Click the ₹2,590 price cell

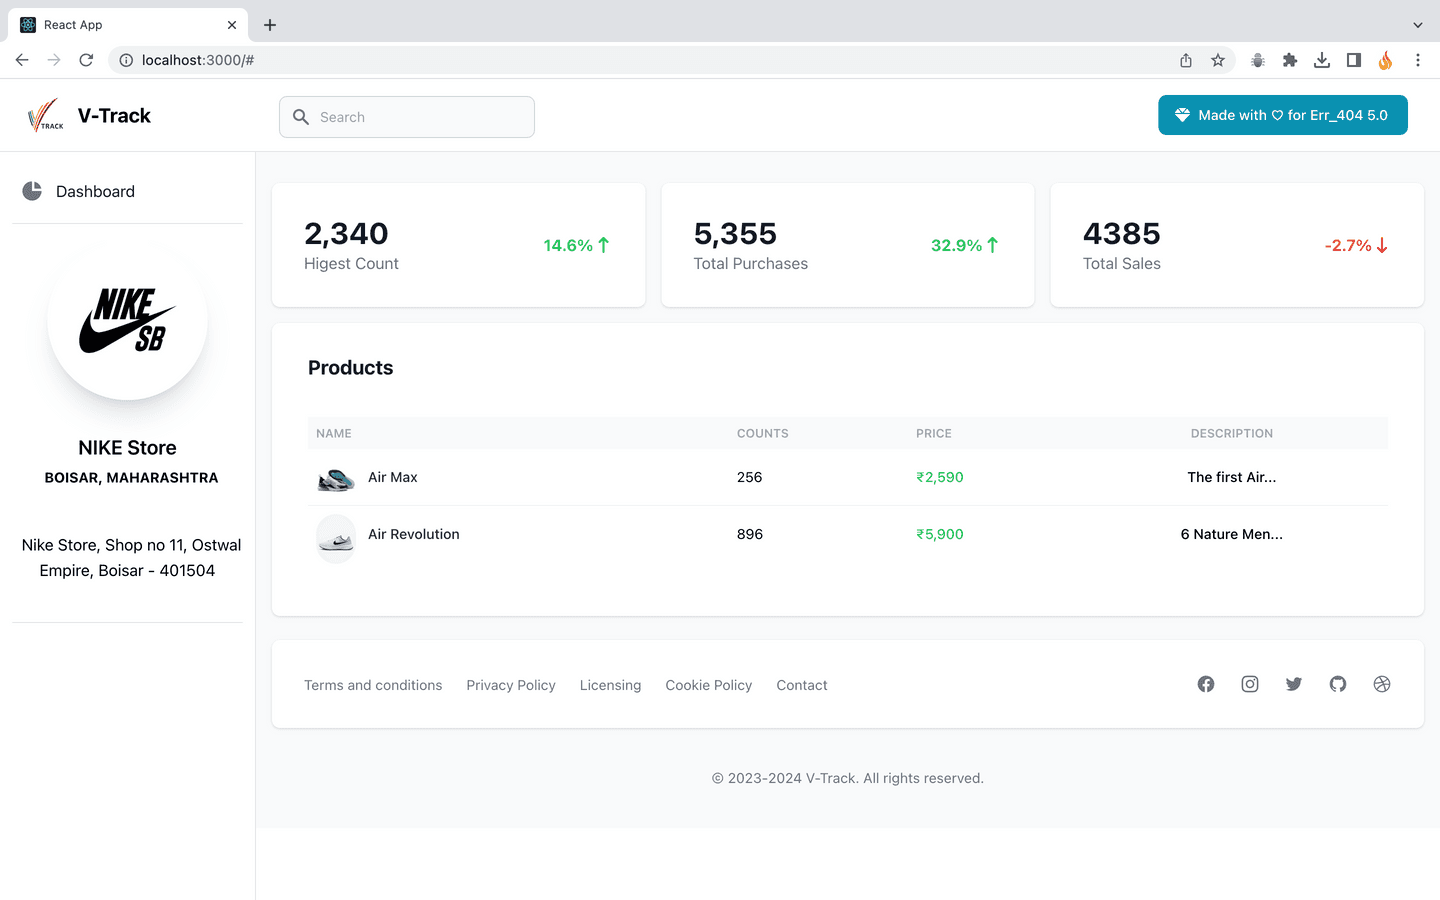click(940, 477)
